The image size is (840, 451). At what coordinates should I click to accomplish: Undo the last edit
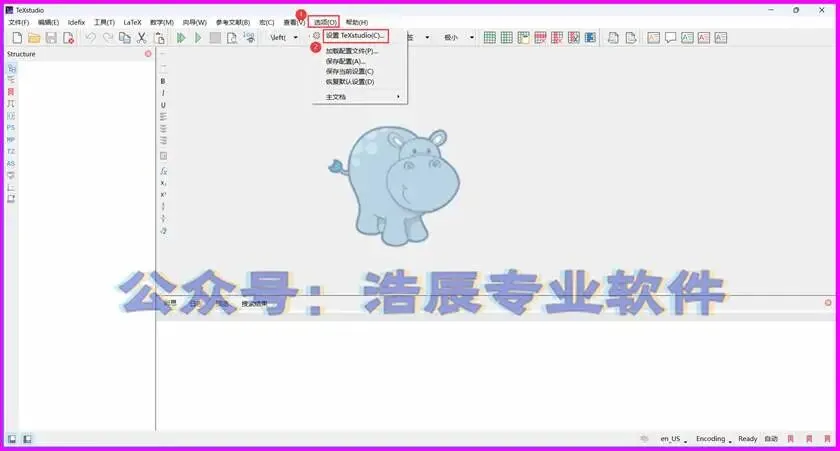[x=91, y=37]
